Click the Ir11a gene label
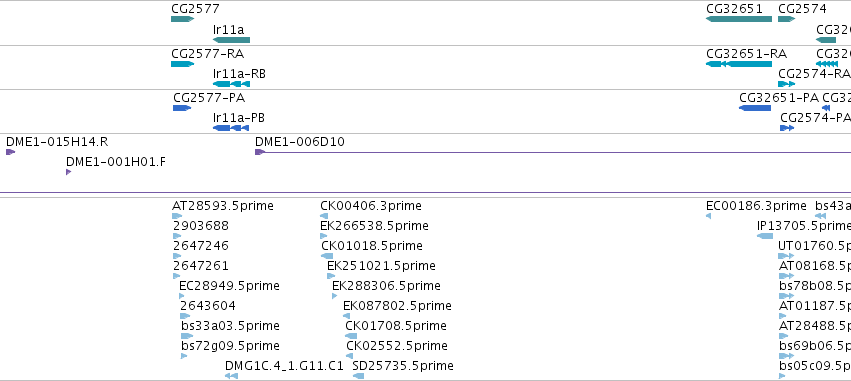851x381 pixels. click(228, 29)
